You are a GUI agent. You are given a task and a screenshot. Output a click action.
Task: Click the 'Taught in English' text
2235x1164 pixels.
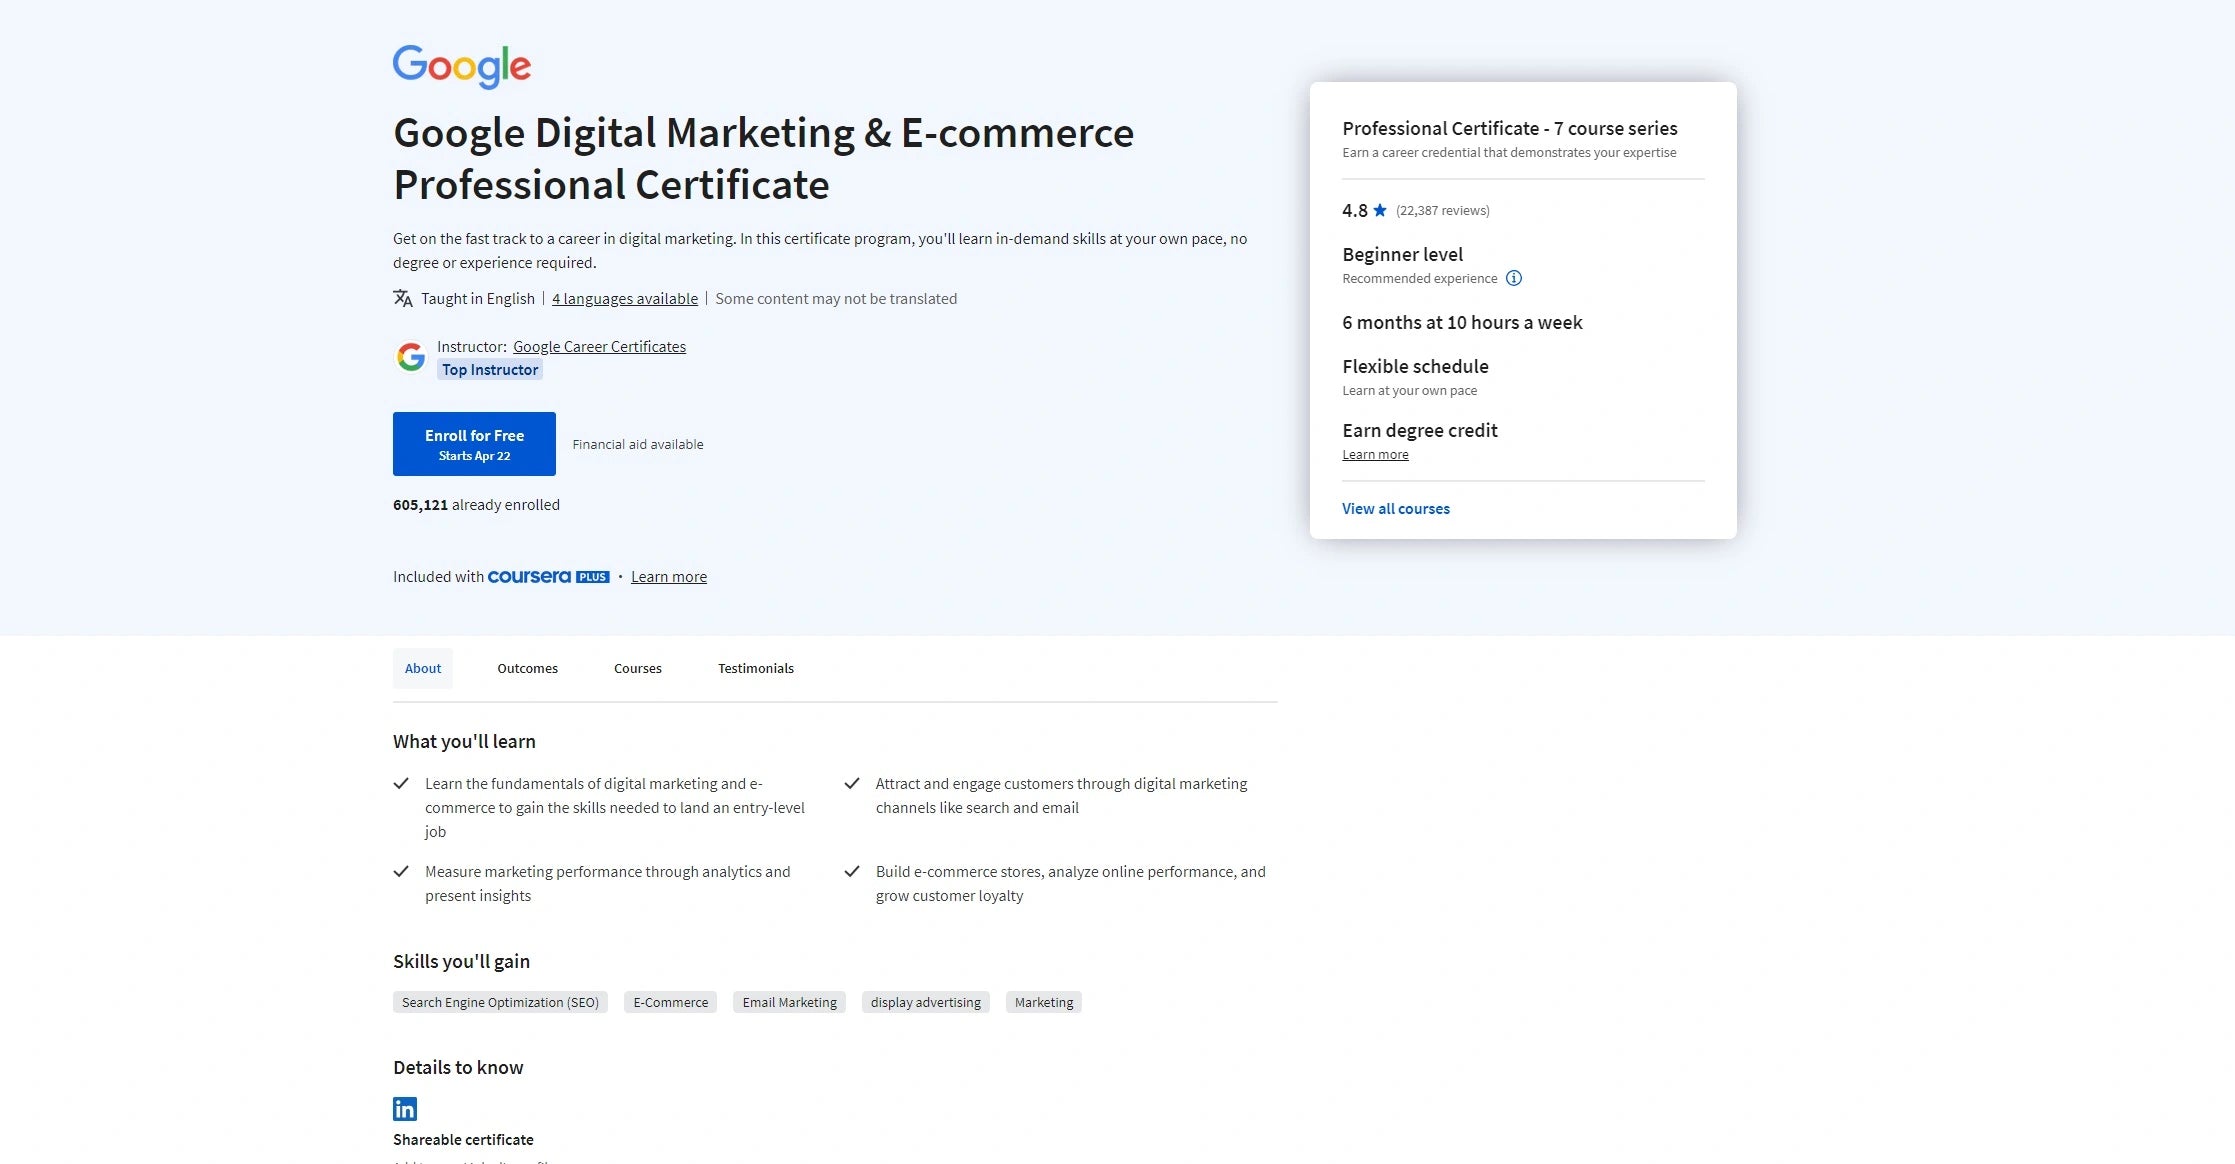point(478,299)
